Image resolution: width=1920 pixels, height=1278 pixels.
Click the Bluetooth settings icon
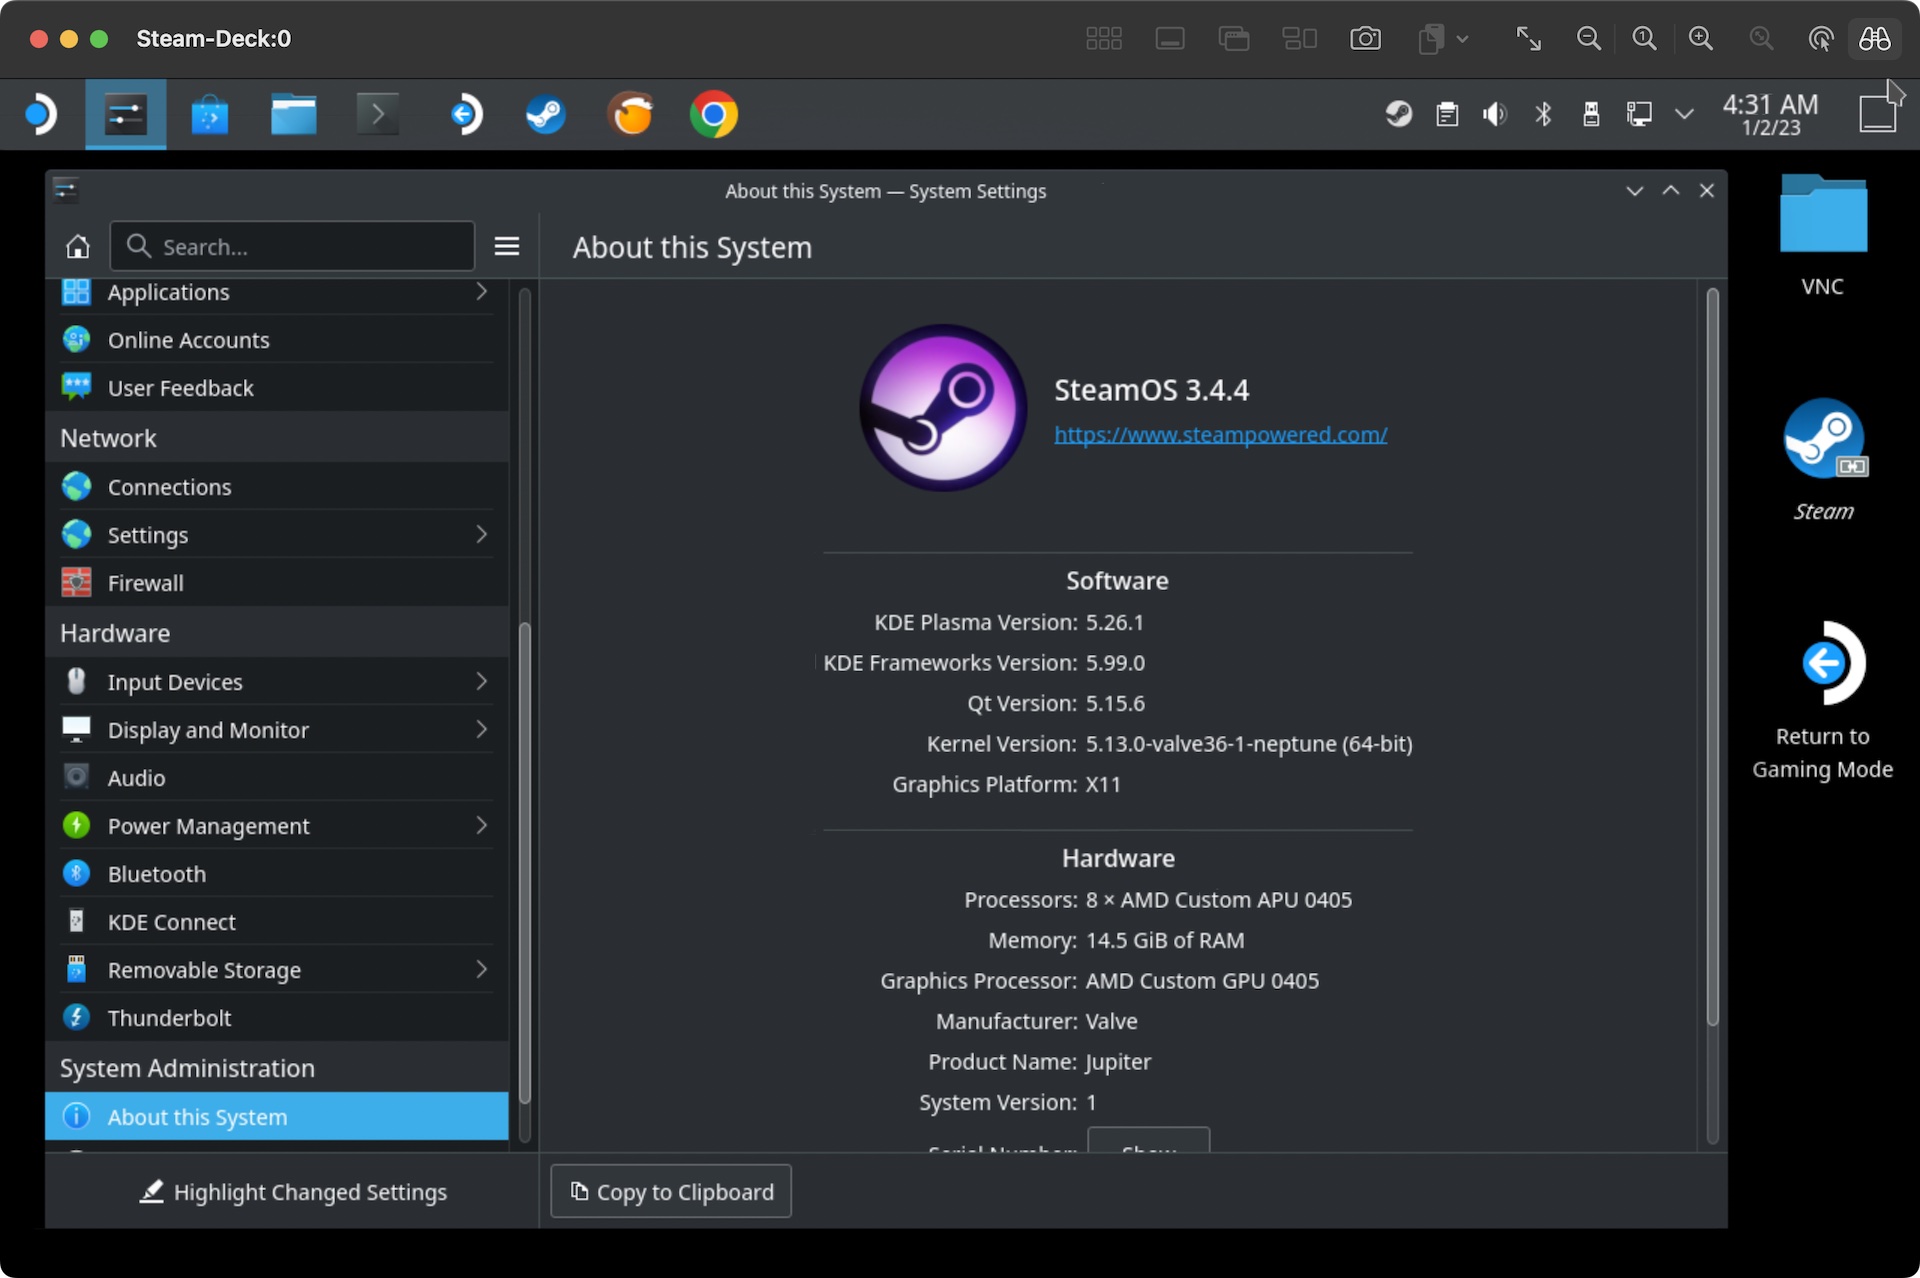tap(76, 873)
